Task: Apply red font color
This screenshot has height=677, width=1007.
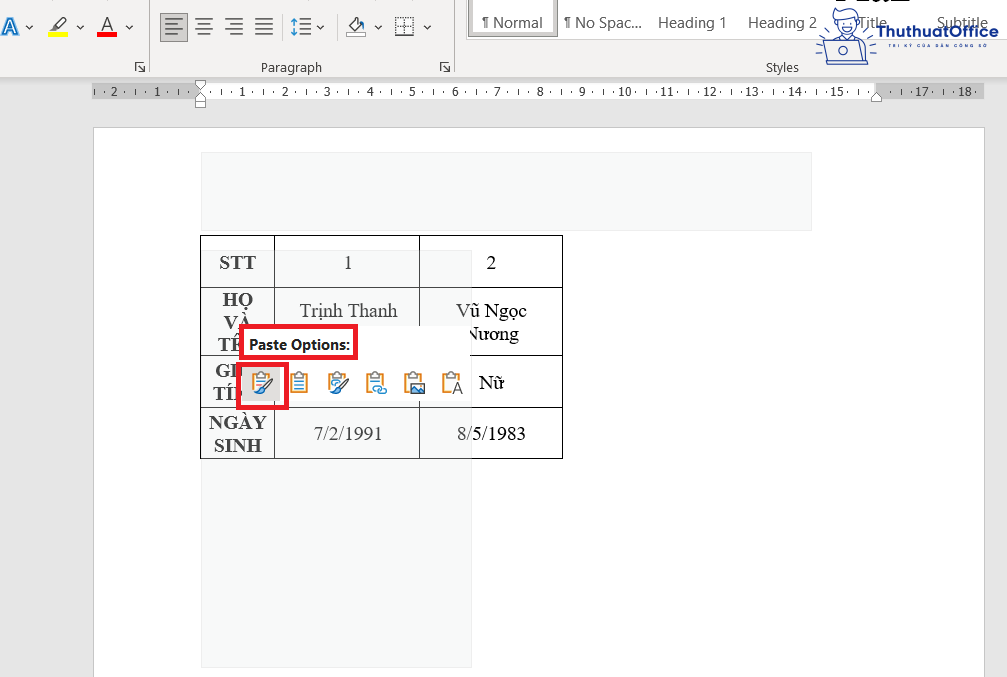Action: click(x=107, y=27)
